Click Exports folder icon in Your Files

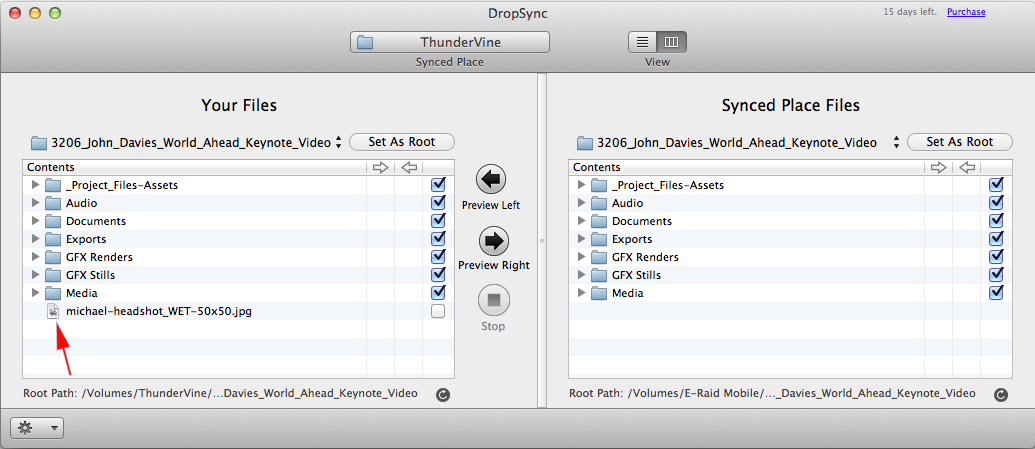tap(53, 239)
